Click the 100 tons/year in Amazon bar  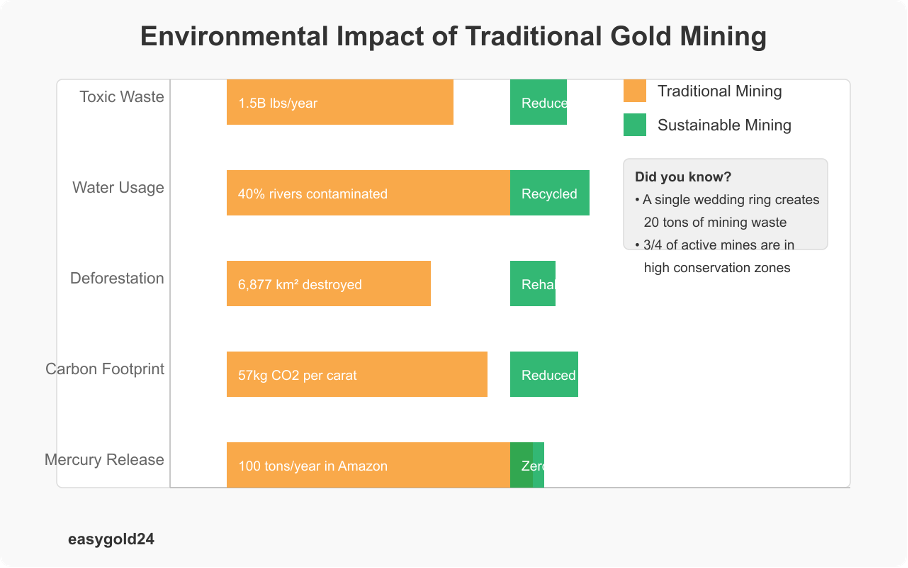pos(368,465)
